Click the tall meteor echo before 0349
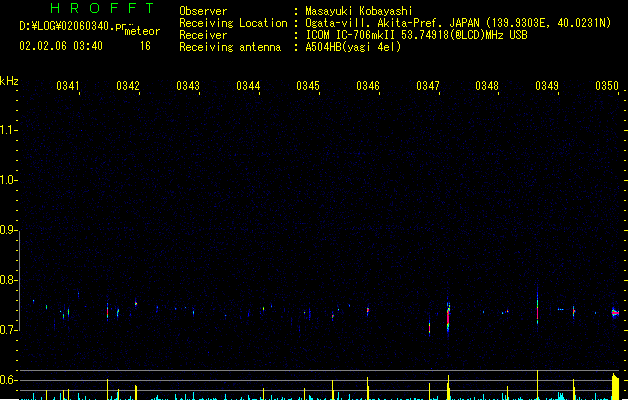The width and height of the screenshot is (629, 400). click(x=538, y=307)
